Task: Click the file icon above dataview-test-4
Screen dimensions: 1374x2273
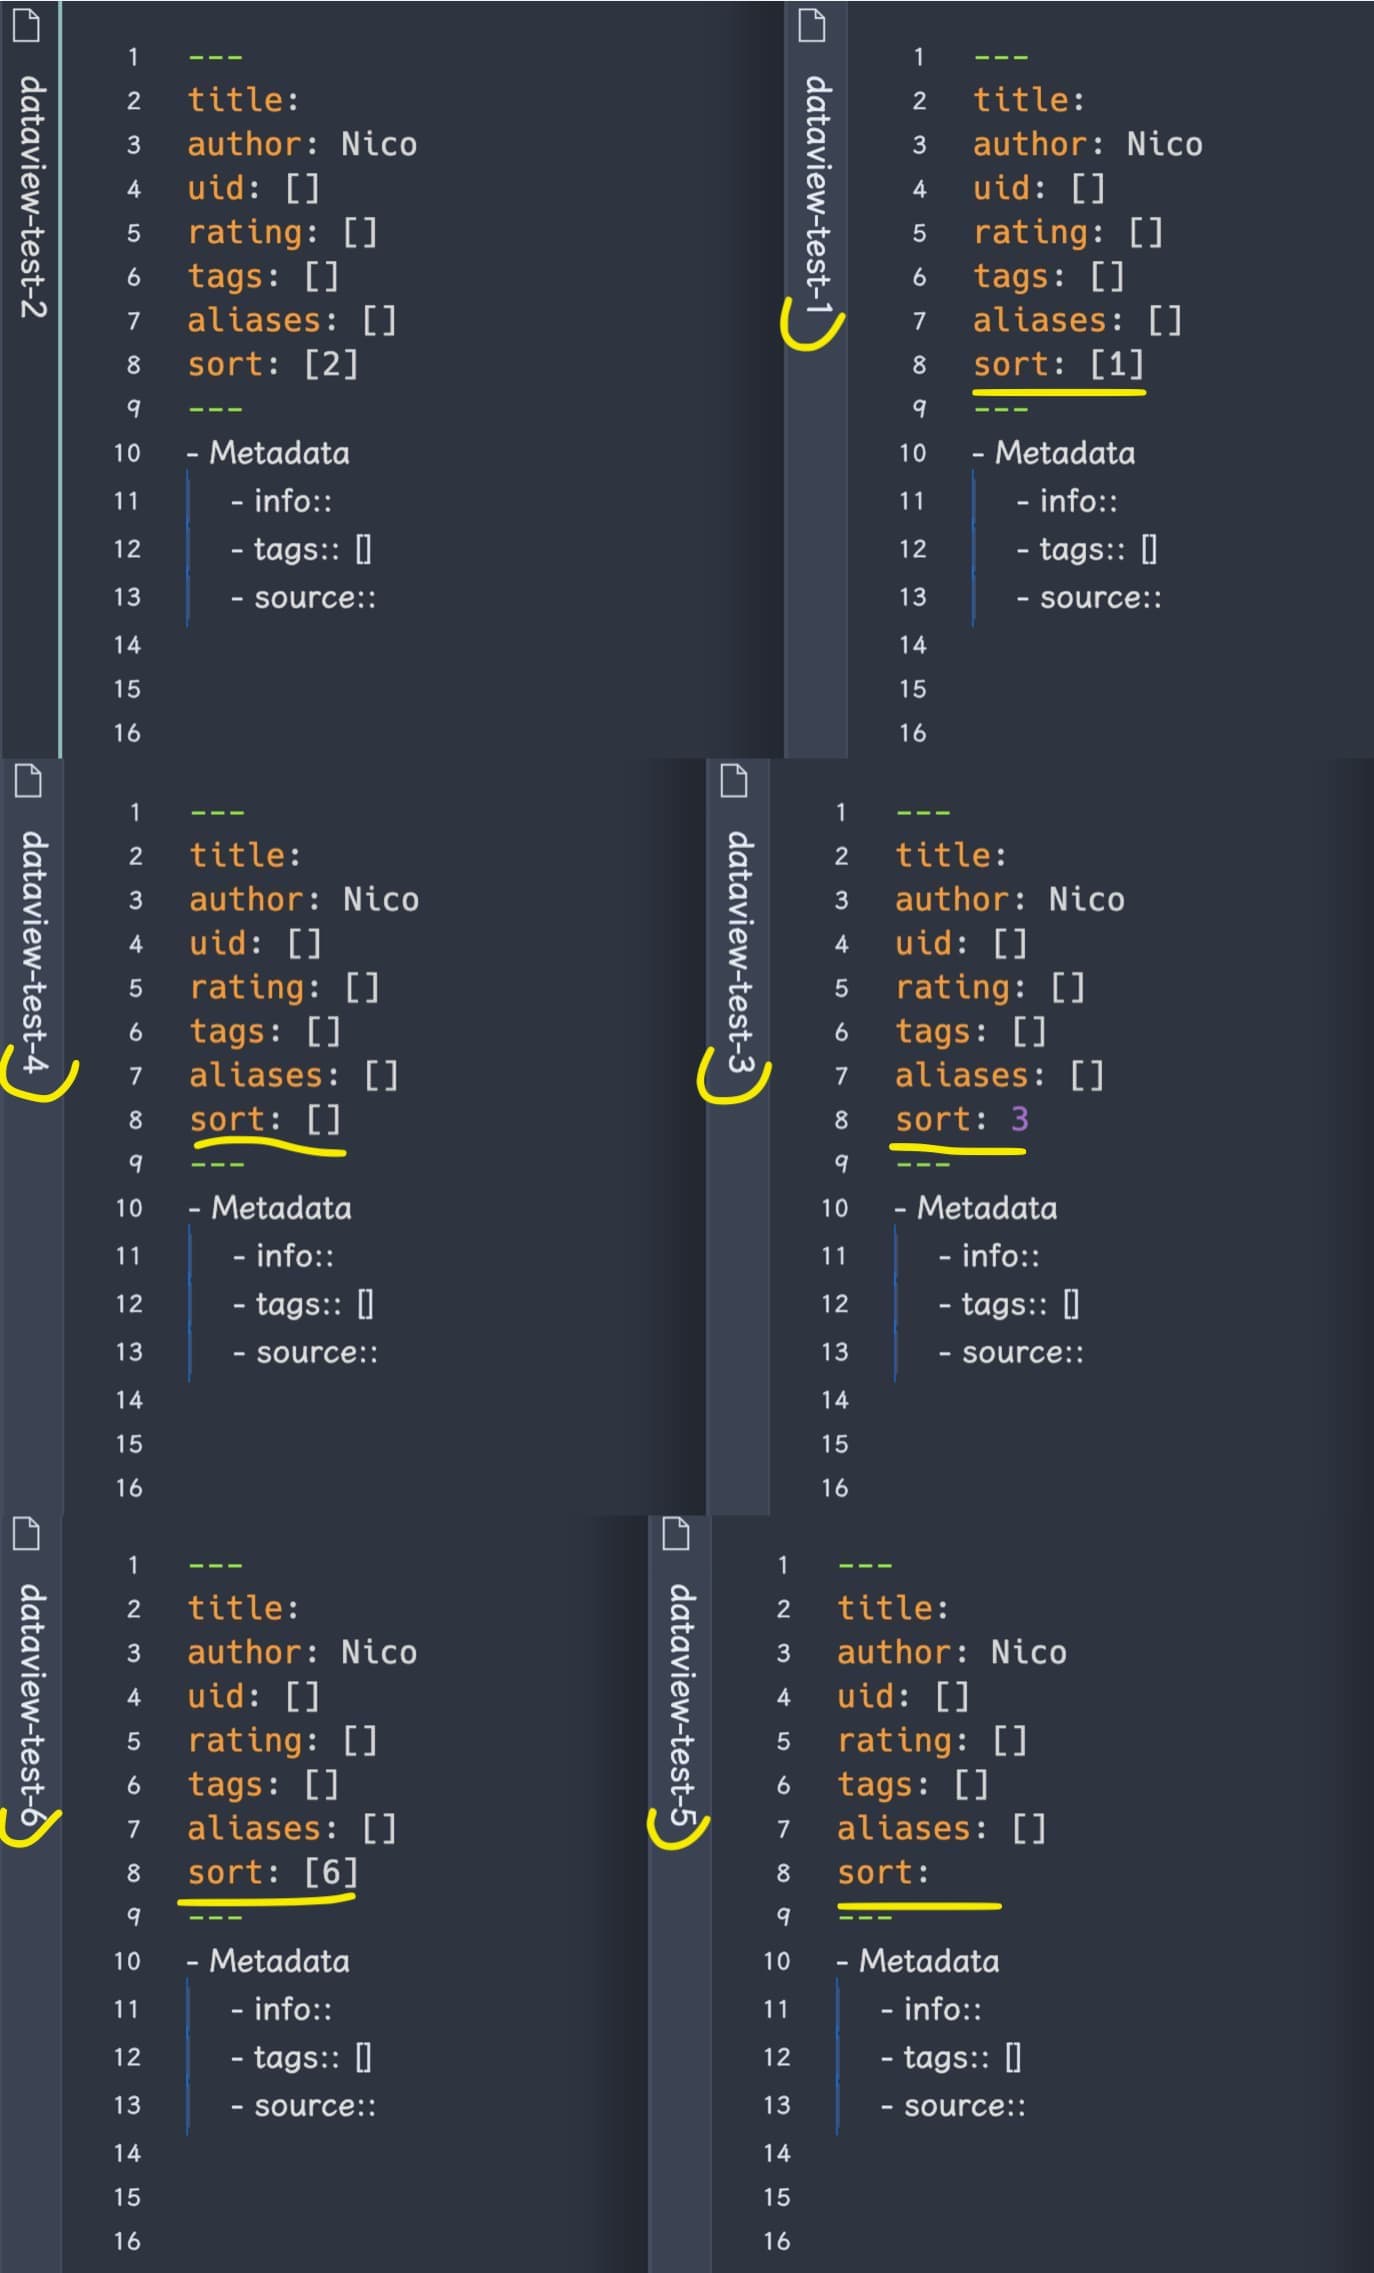Action: 29,781
